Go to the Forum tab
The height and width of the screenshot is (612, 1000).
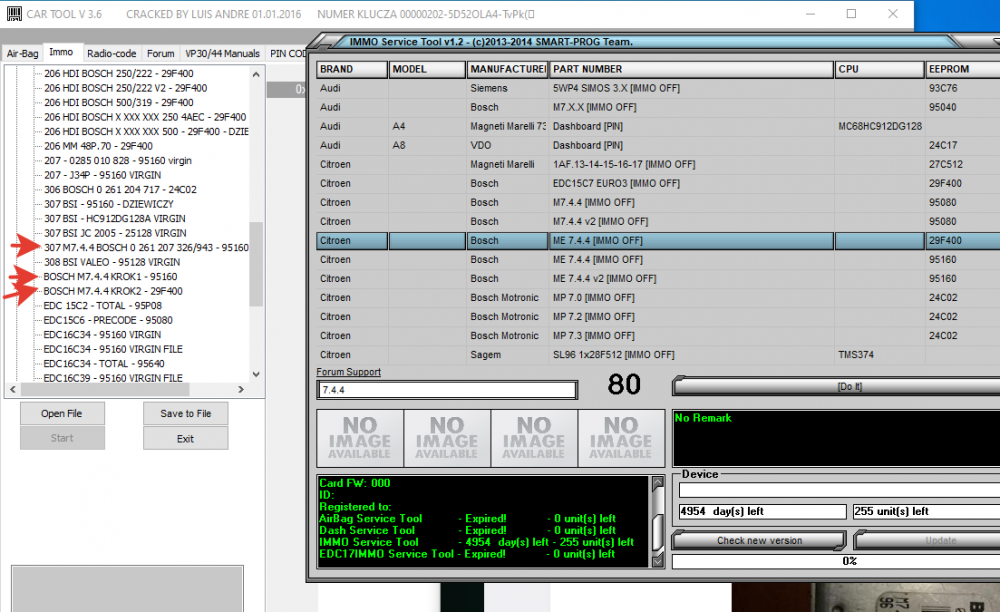pos(161,54)
